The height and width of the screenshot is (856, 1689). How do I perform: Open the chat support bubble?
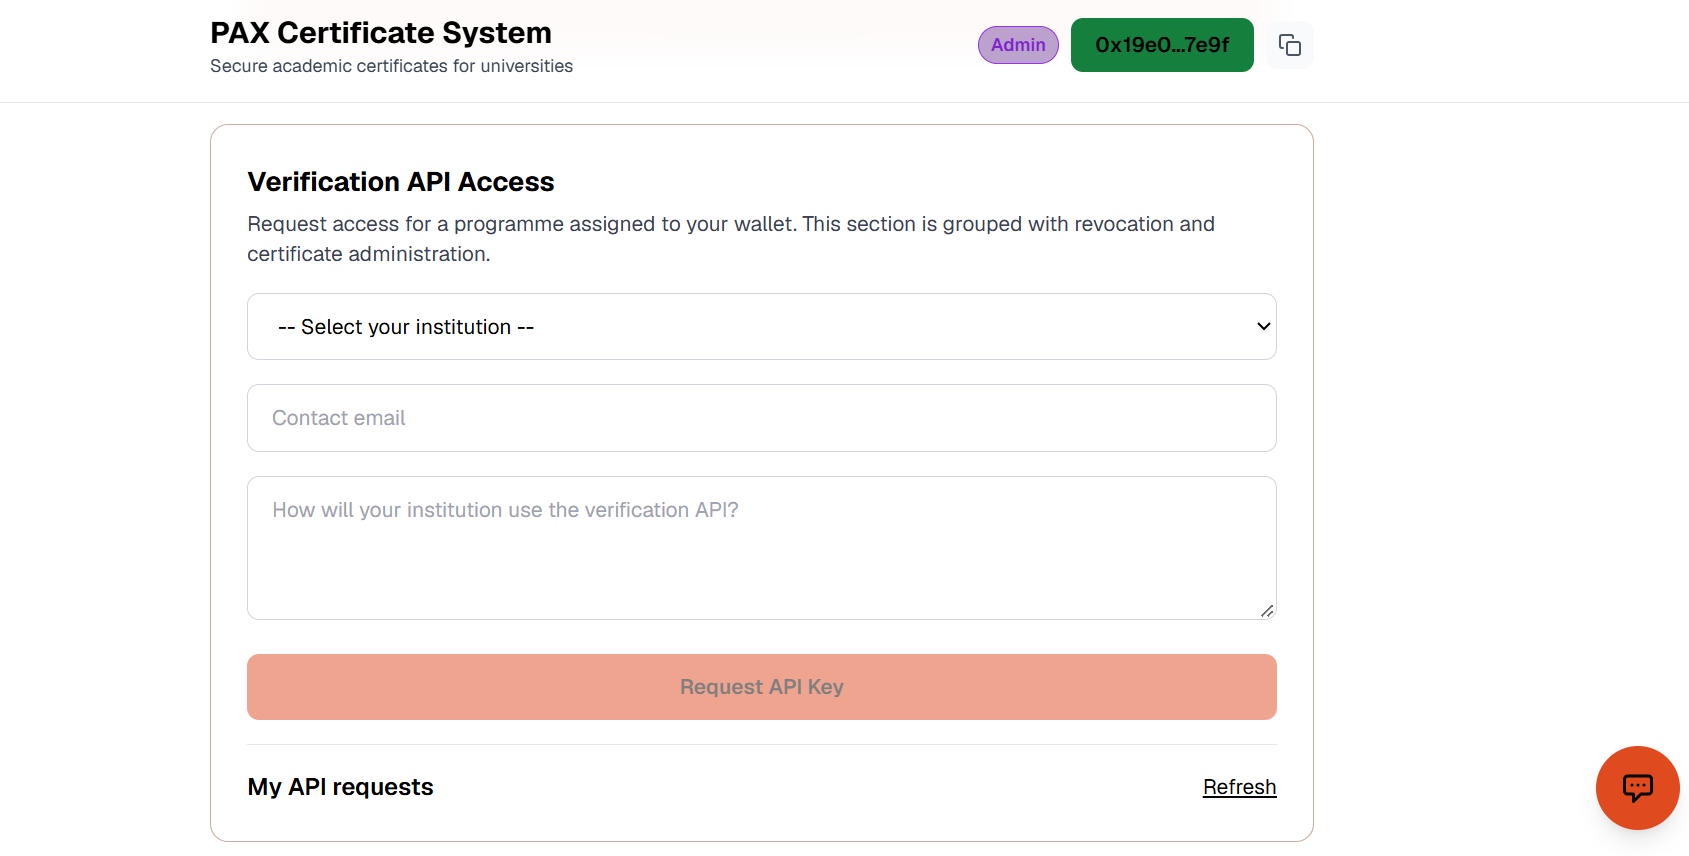(x=1637, y=788)
